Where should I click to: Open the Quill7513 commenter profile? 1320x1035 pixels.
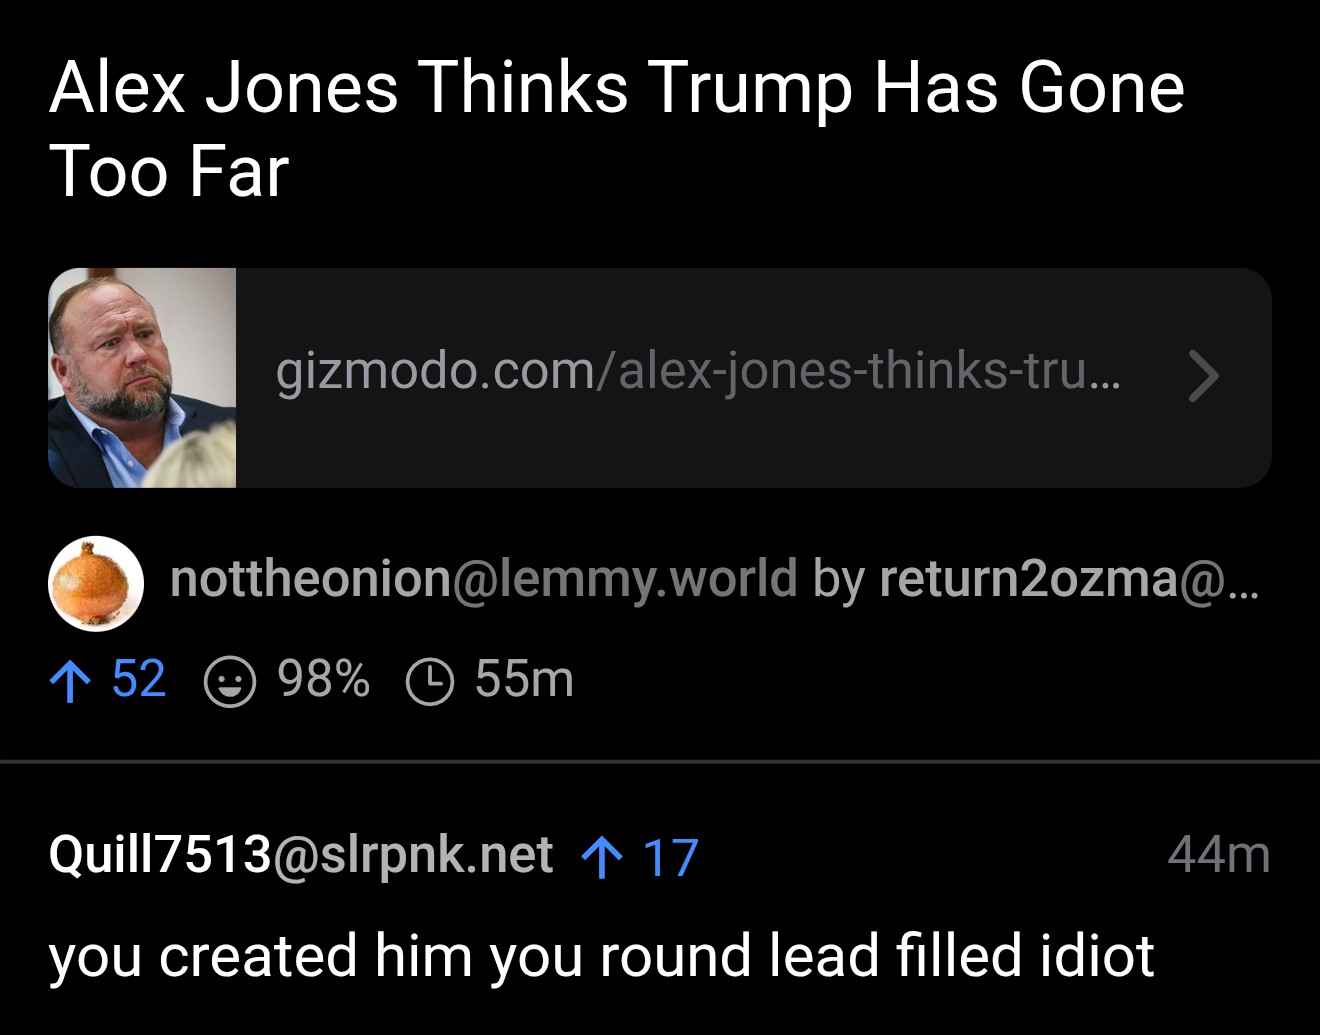click(161, 855)
